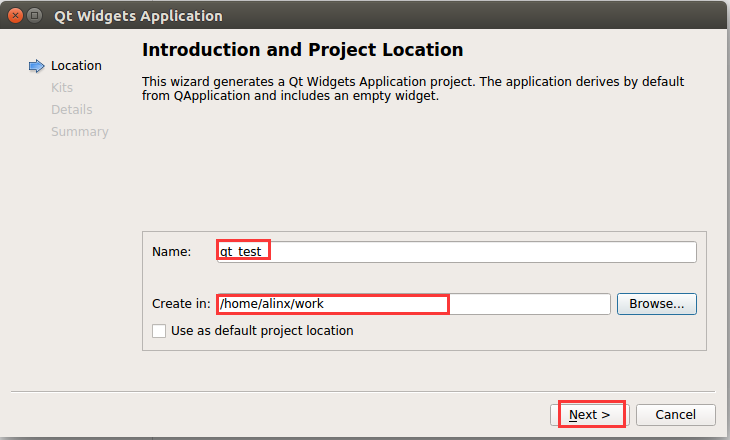Click the Create in: label
This screenshot has width=730, height=440.
[x=181, y=304]
